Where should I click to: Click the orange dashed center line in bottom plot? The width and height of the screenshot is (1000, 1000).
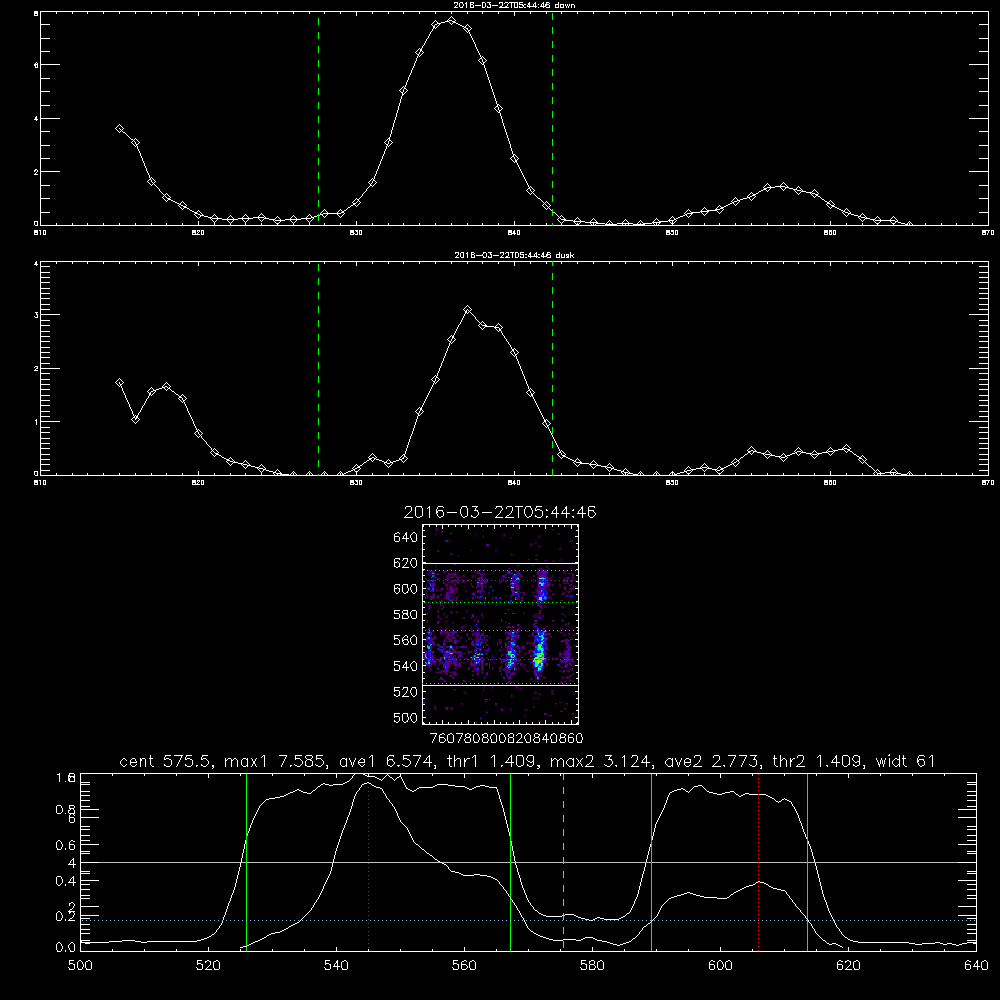[x=563, y=861]
